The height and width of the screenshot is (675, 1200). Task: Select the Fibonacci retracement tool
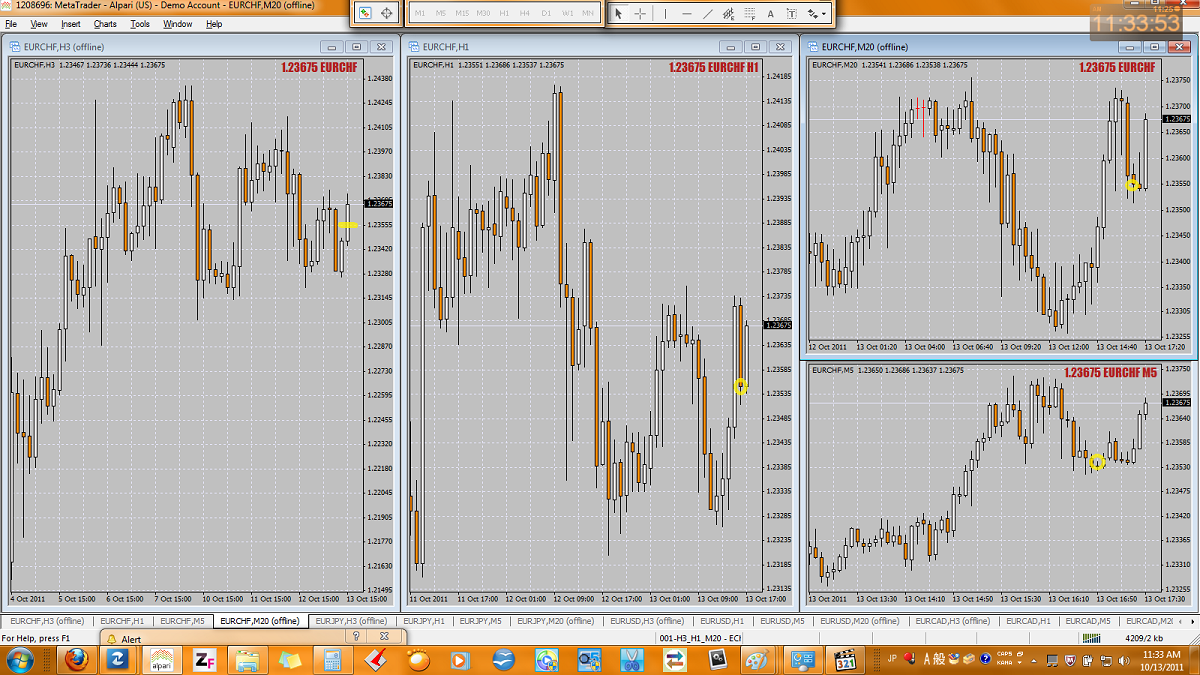tap(749, 13)
